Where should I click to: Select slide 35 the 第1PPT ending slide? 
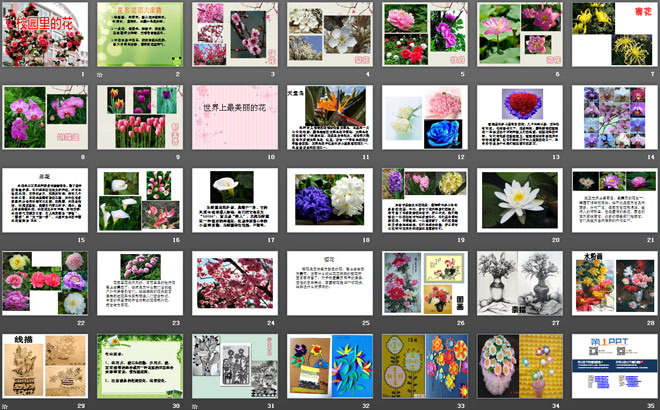615,366
